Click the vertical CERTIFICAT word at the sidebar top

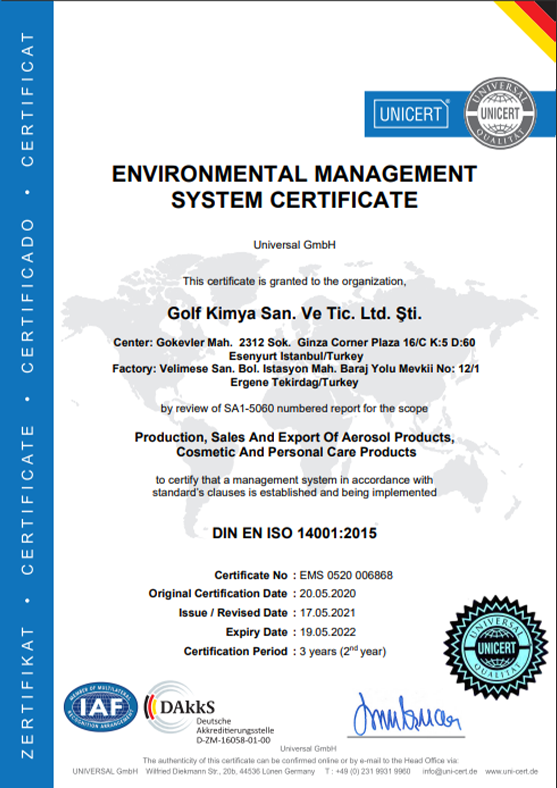click(x=28, y=99)
